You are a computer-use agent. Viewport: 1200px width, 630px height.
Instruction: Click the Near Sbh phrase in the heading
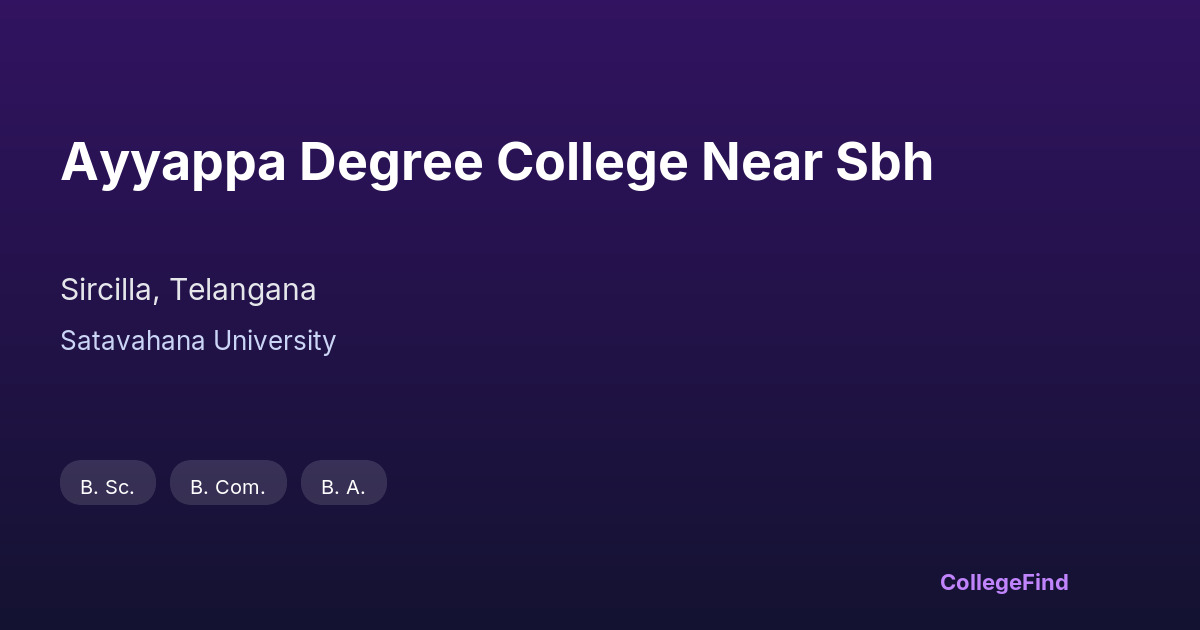click(817, 162)
